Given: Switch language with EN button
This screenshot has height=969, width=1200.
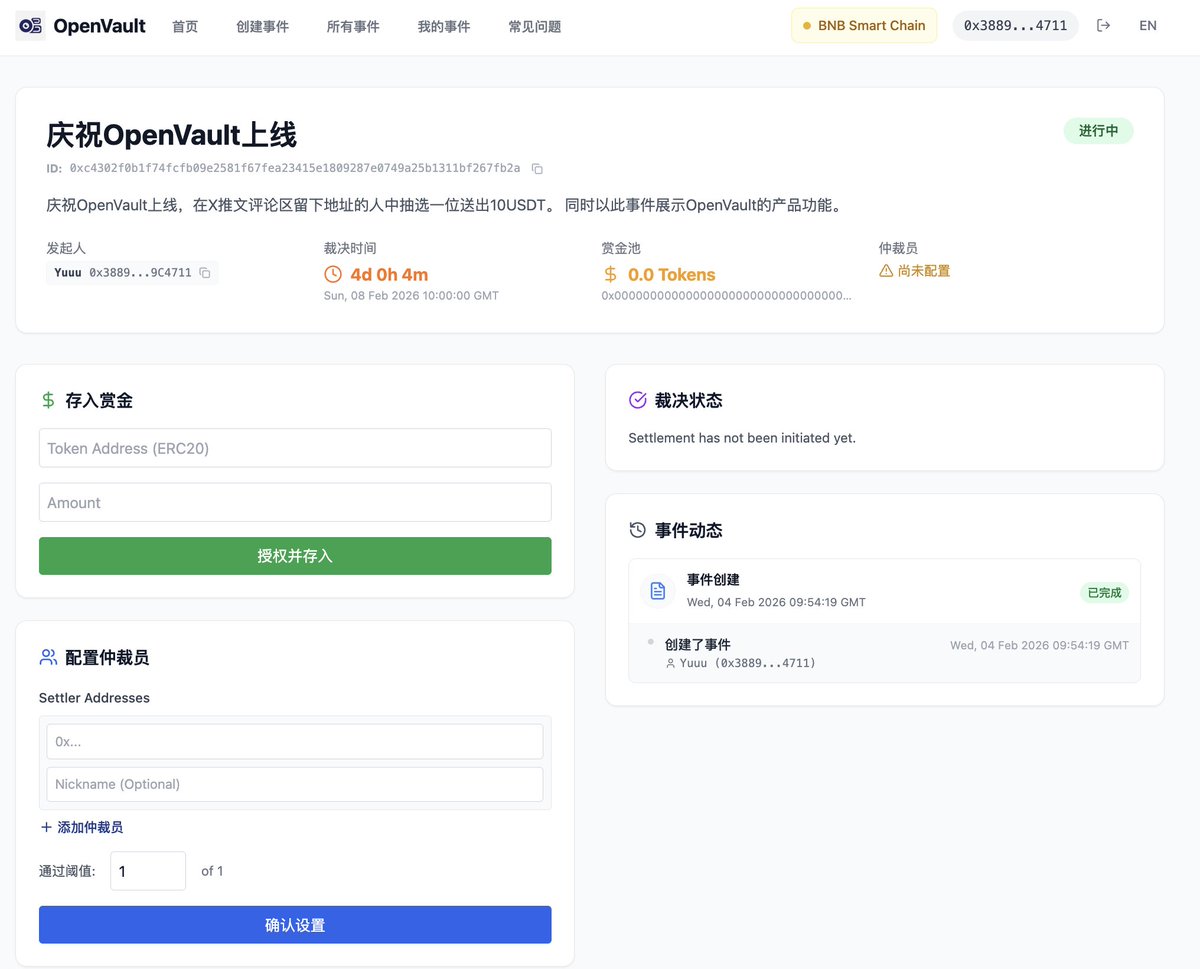Looking at the screenshot, I should pos(1148,26).
